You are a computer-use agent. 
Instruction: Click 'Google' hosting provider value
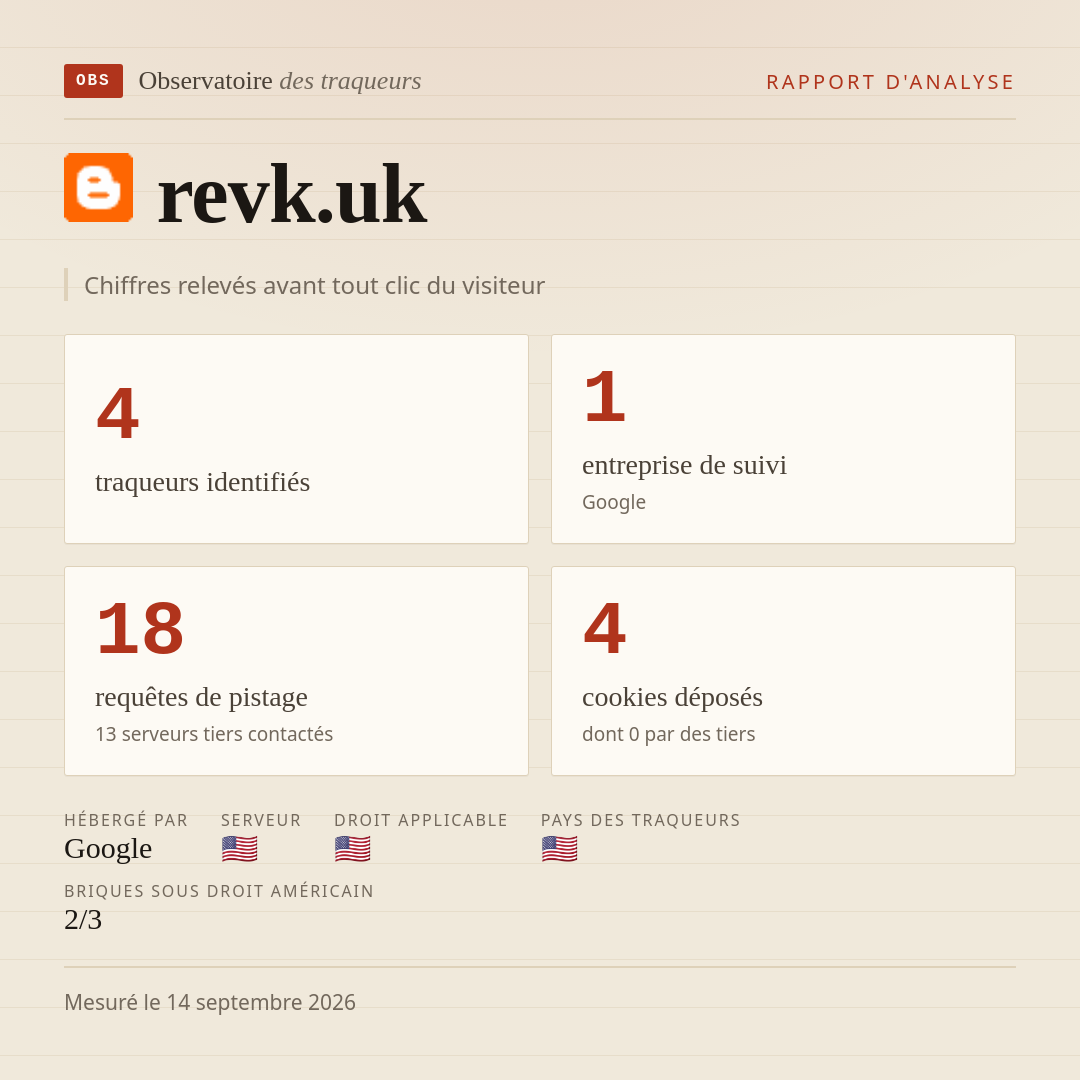[x=108, y=849]
